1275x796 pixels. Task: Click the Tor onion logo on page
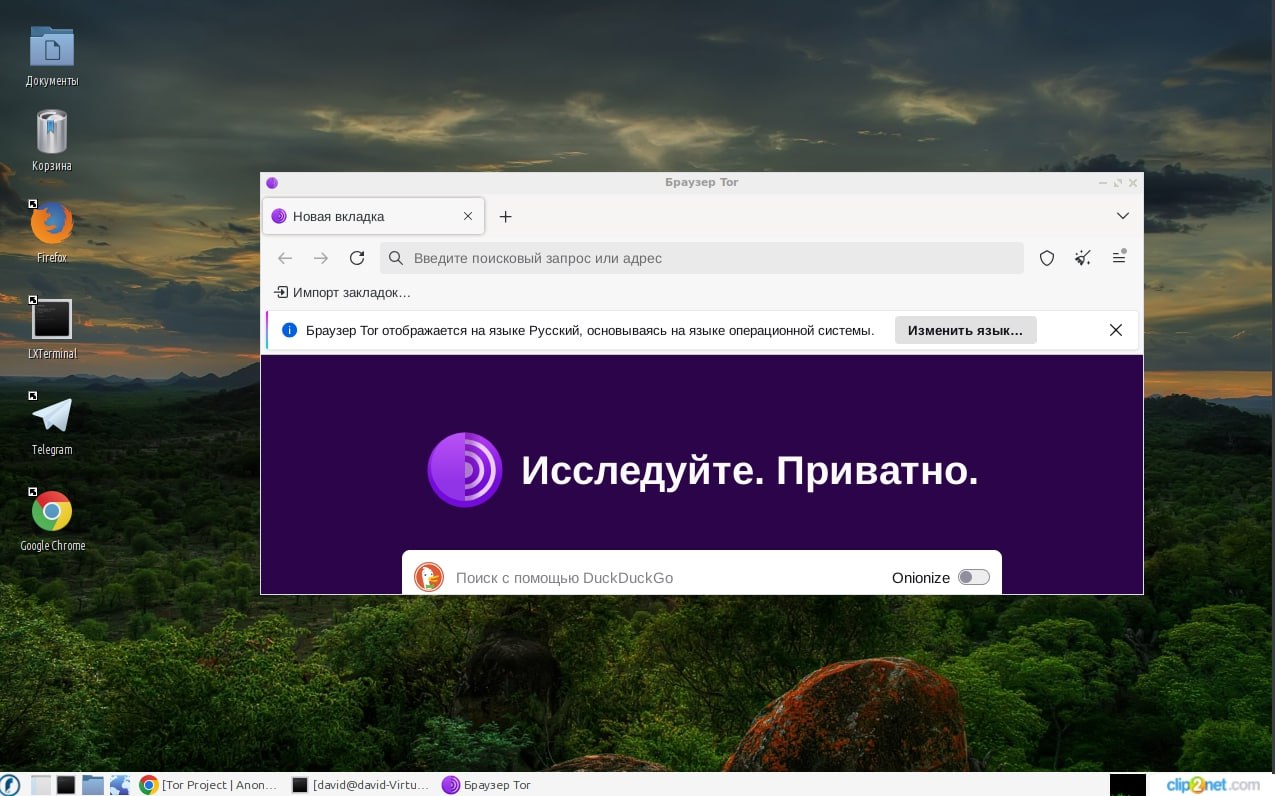[x=465, y=470]
